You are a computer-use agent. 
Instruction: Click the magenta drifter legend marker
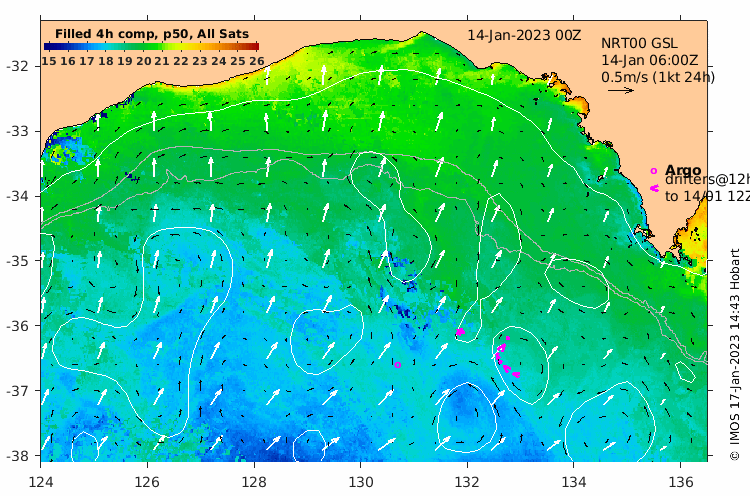click(654, 188)
